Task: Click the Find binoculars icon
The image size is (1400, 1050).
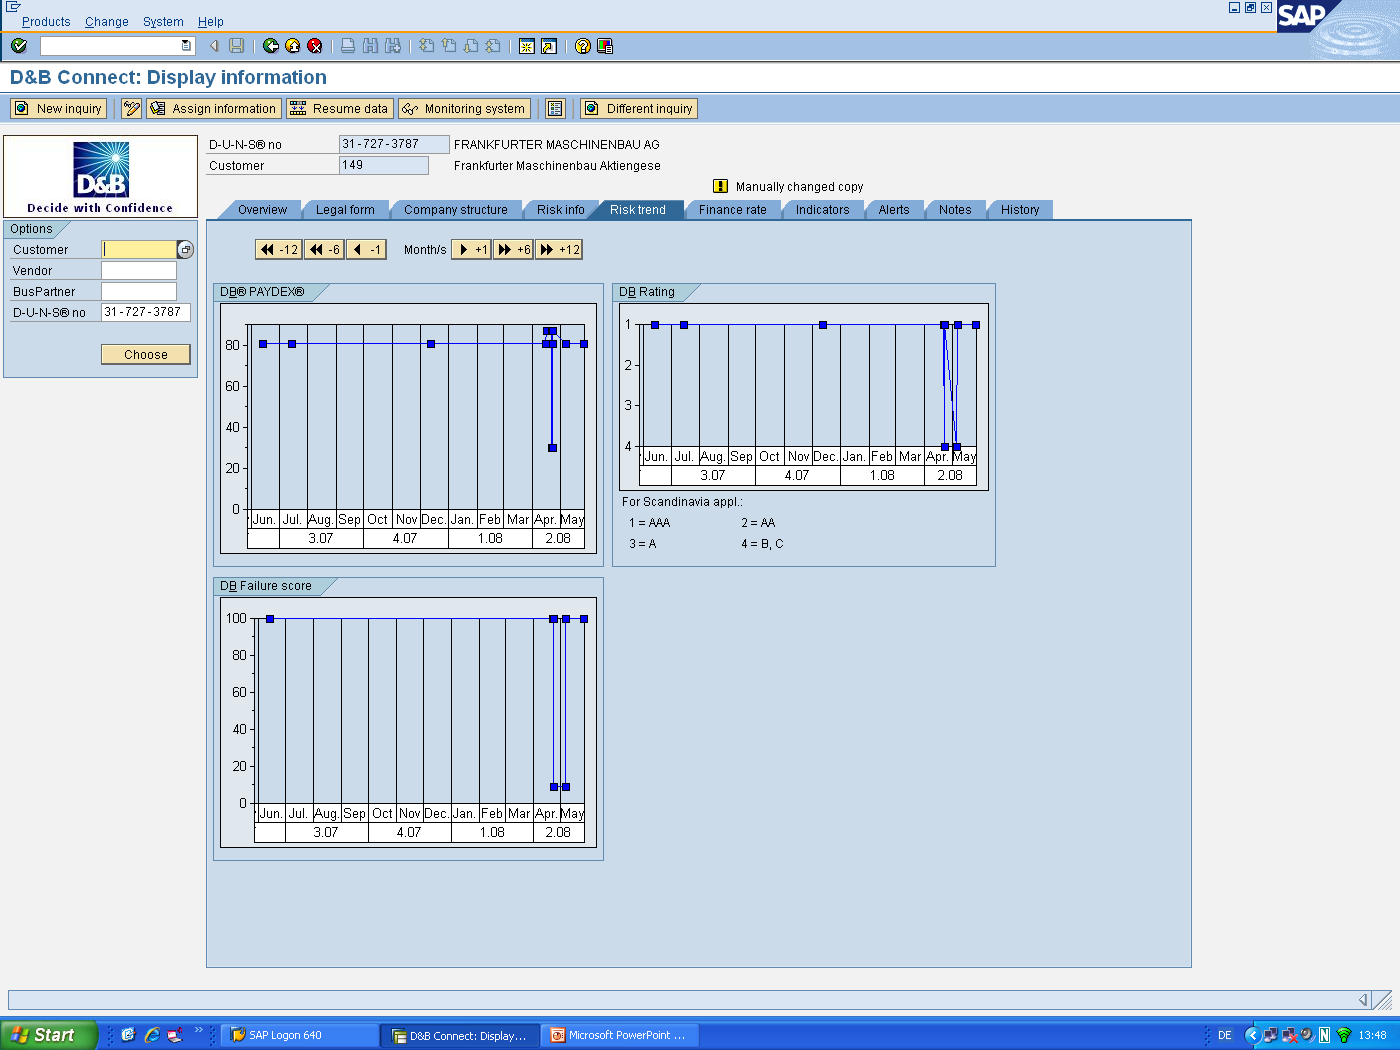Action: [x=371, y=46]
